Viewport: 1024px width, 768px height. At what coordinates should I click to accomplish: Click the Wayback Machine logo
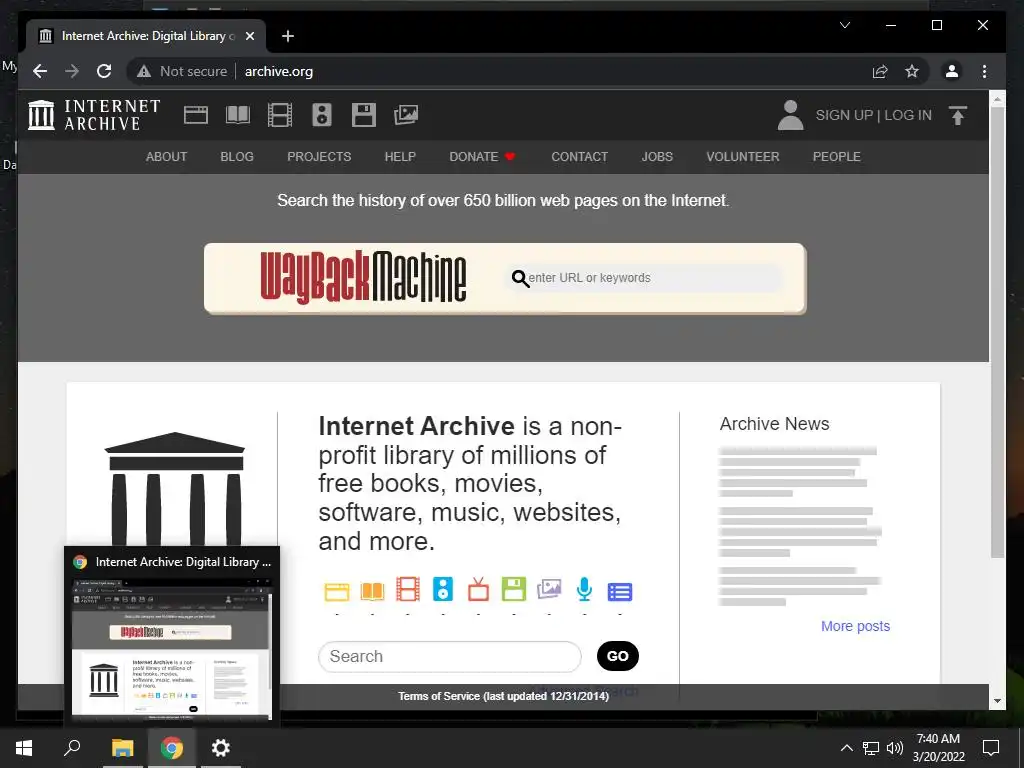coord(363,278)
